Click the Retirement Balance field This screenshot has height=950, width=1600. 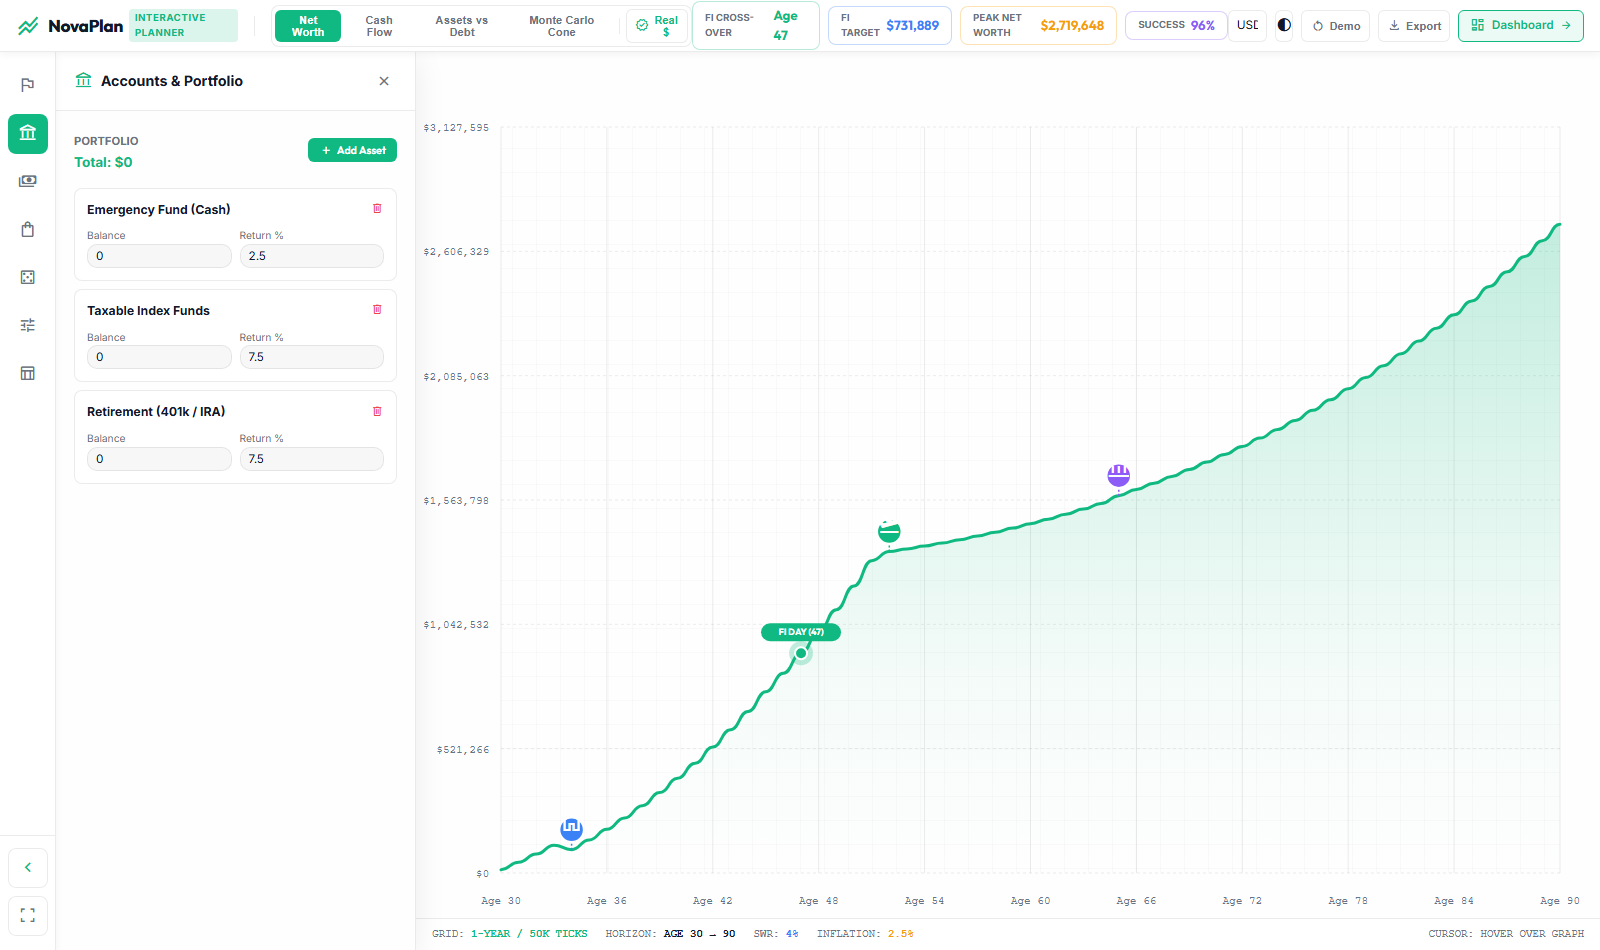tap(159, 459)
